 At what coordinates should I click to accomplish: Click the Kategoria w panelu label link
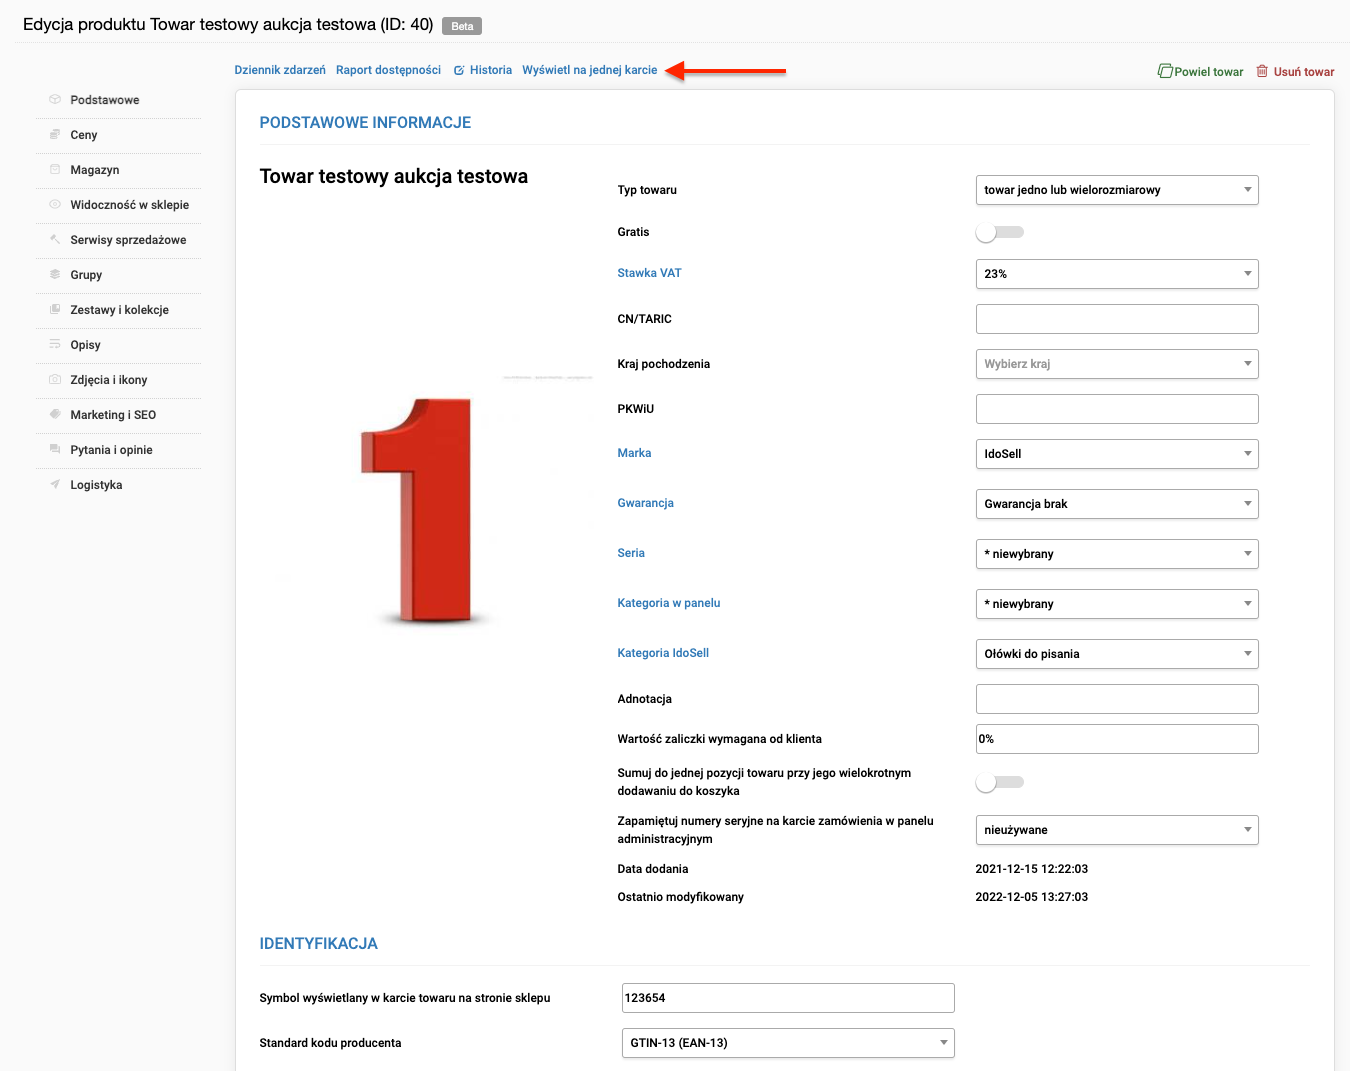(x=669, y=603)
